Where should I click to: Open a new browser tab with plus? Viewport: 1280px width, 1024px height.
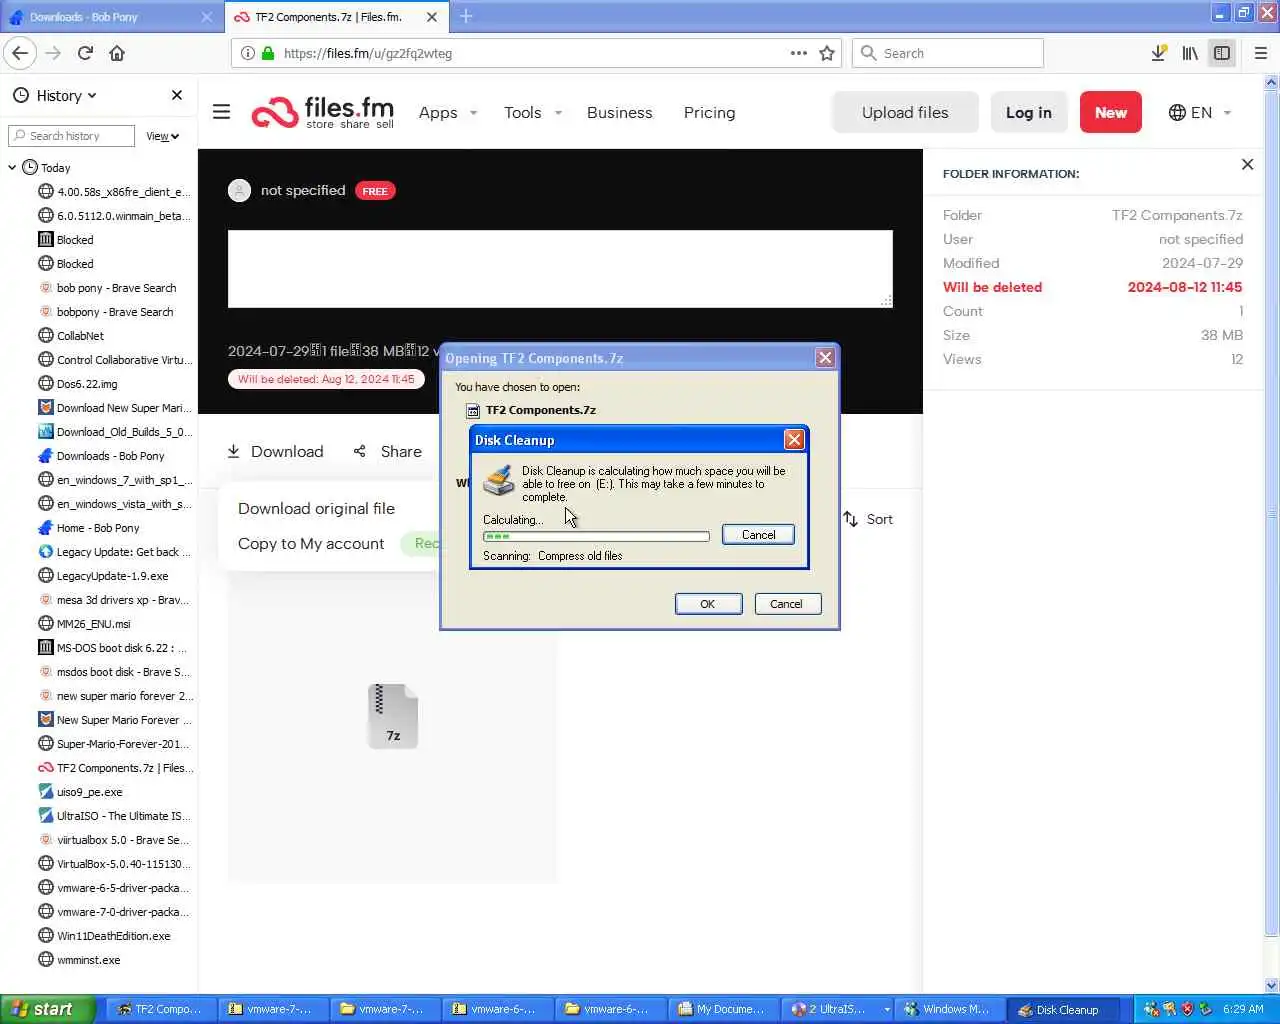click(x=466, y=16)
